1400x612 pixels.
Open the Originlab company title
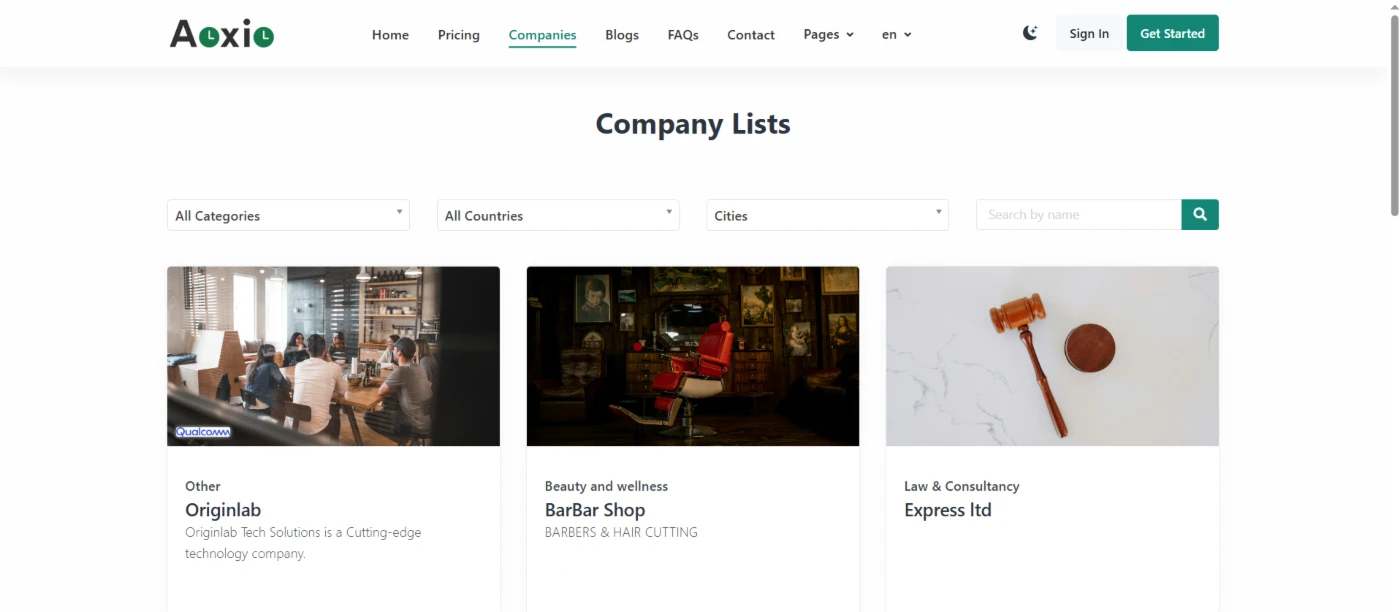pyautogui.click(x=223, y=510)
